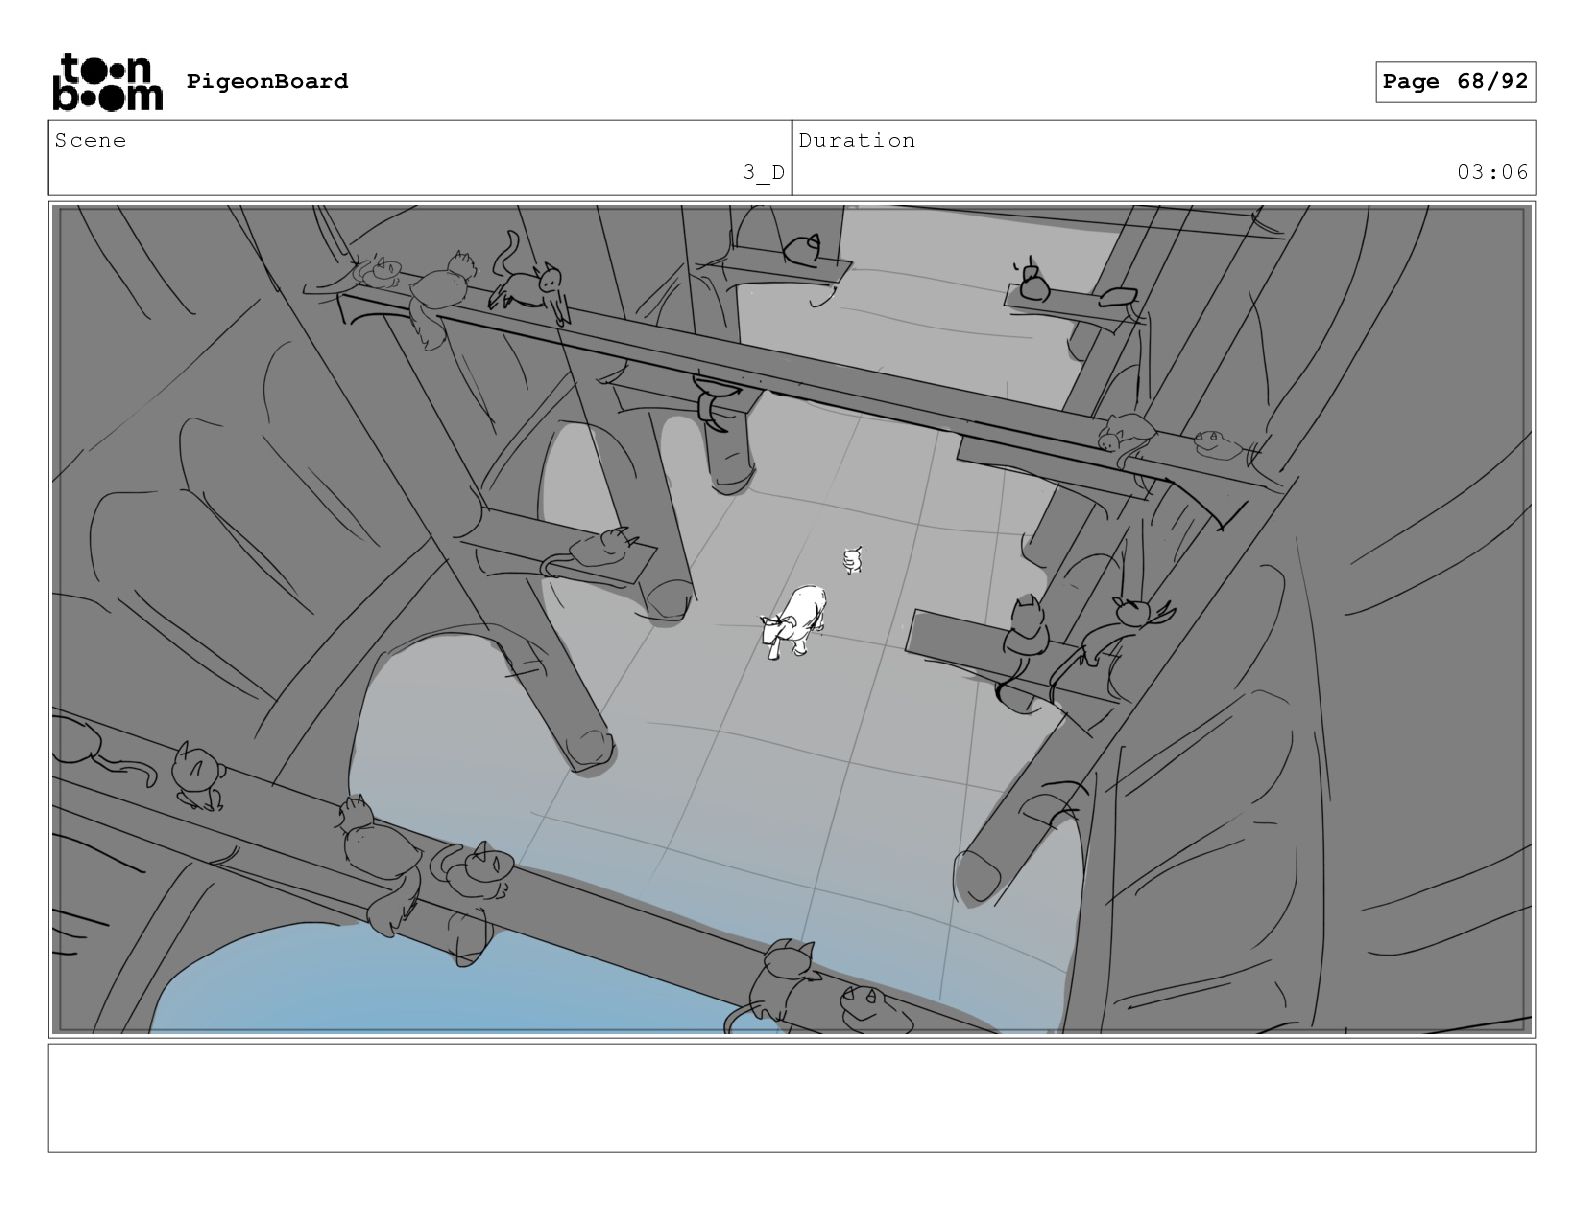The image size is (1584, 1224).
Task: Click the storyboard panel thumbnail
Action: (x=792, y=619)
